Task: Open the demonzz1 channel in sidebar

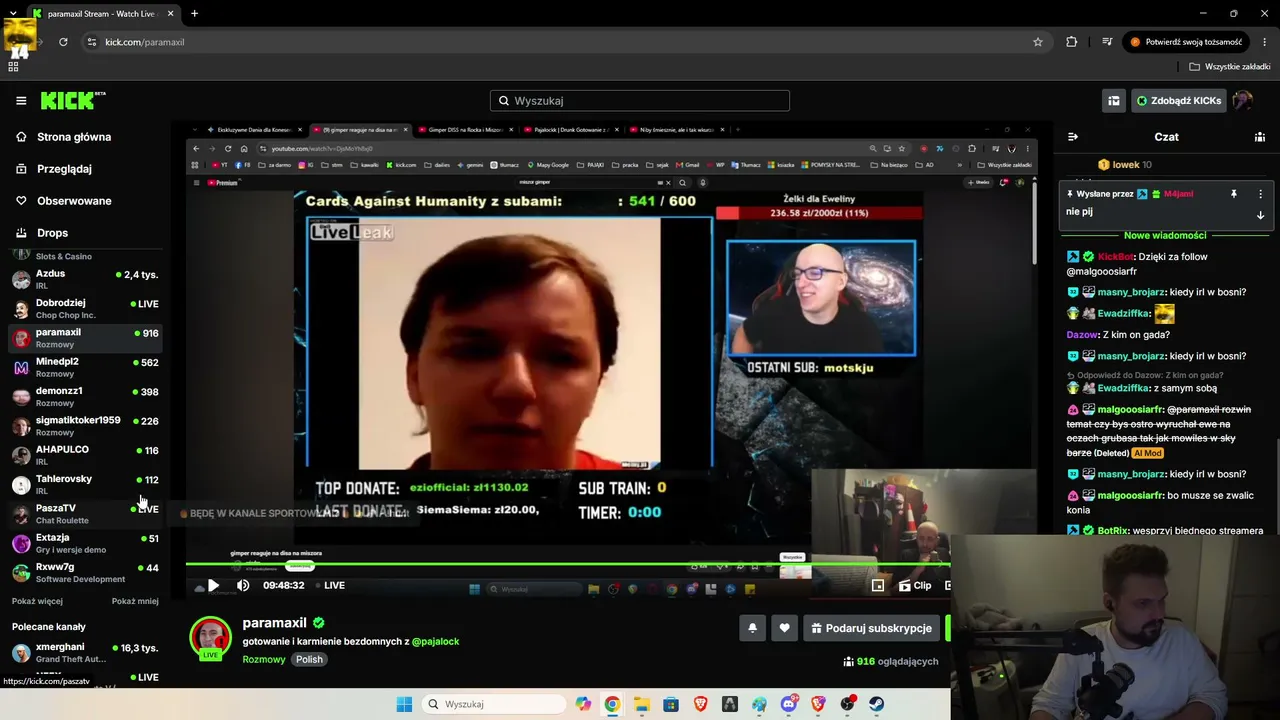Action: [x=85, y=396]
